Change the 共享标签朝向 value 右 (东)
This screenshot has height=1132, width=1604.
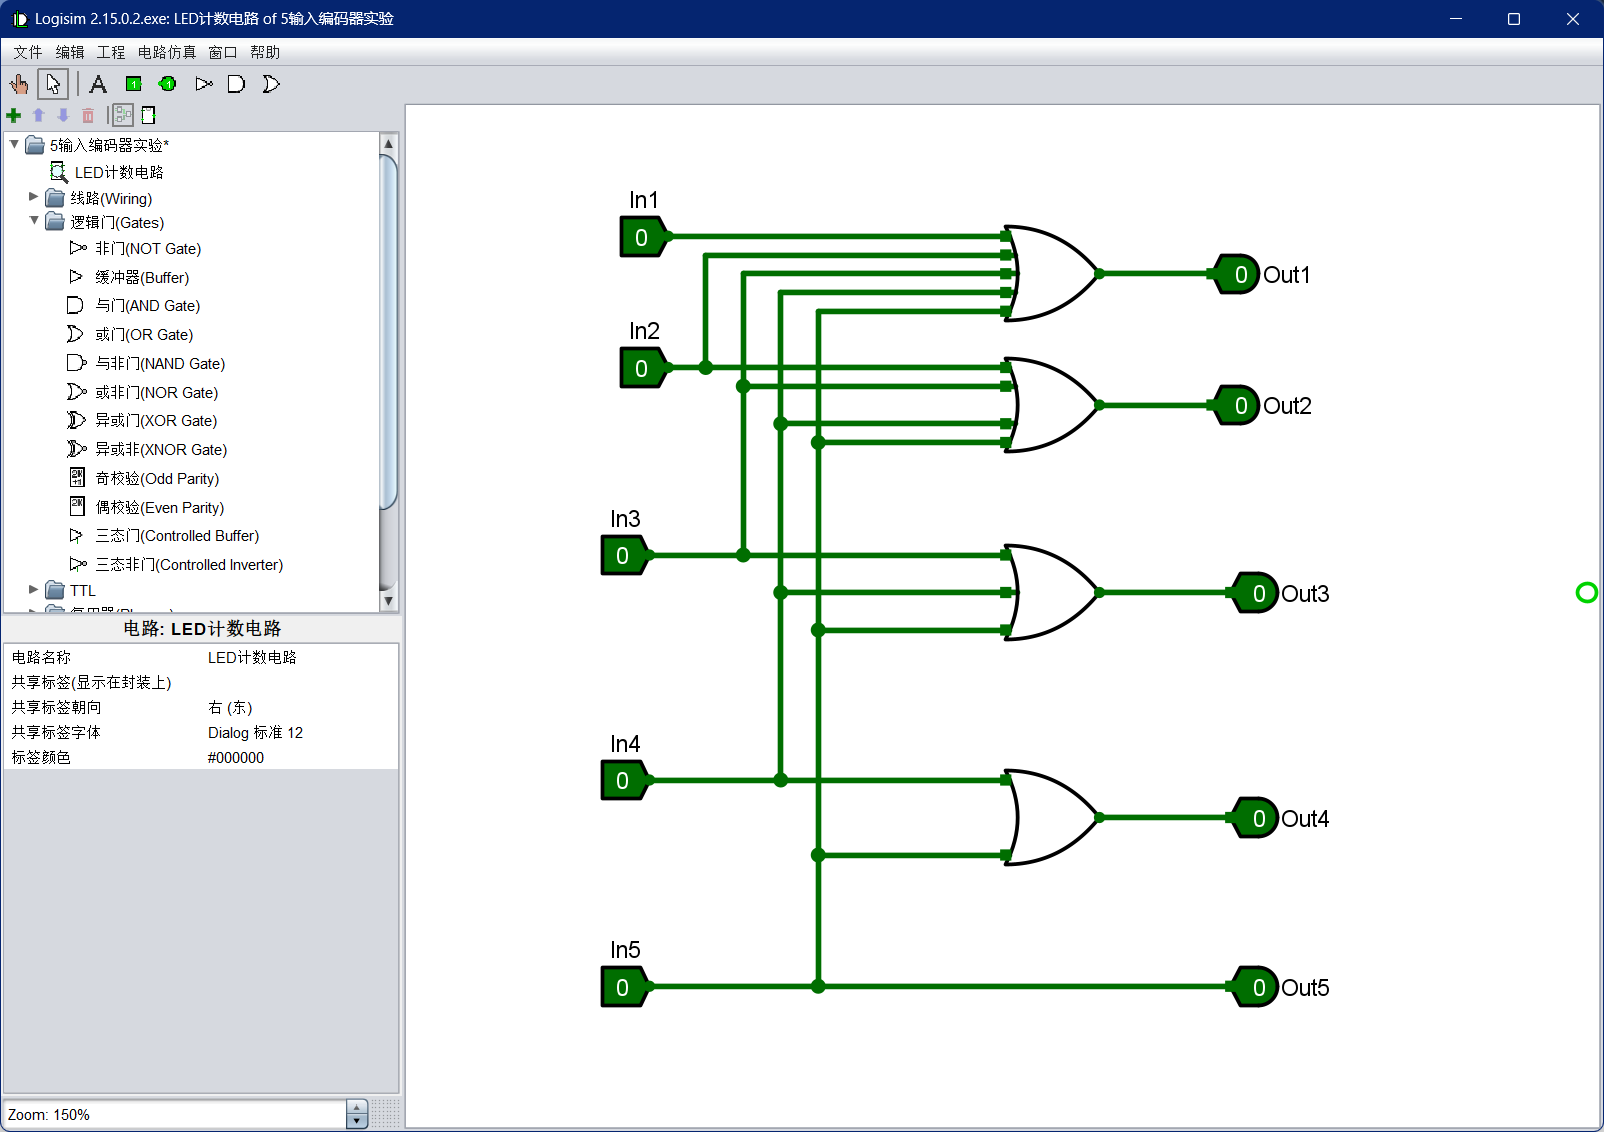300,707
